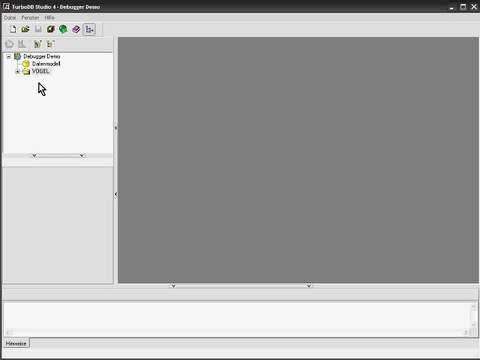Select the Datenmodell tree item

pos(46,64)
